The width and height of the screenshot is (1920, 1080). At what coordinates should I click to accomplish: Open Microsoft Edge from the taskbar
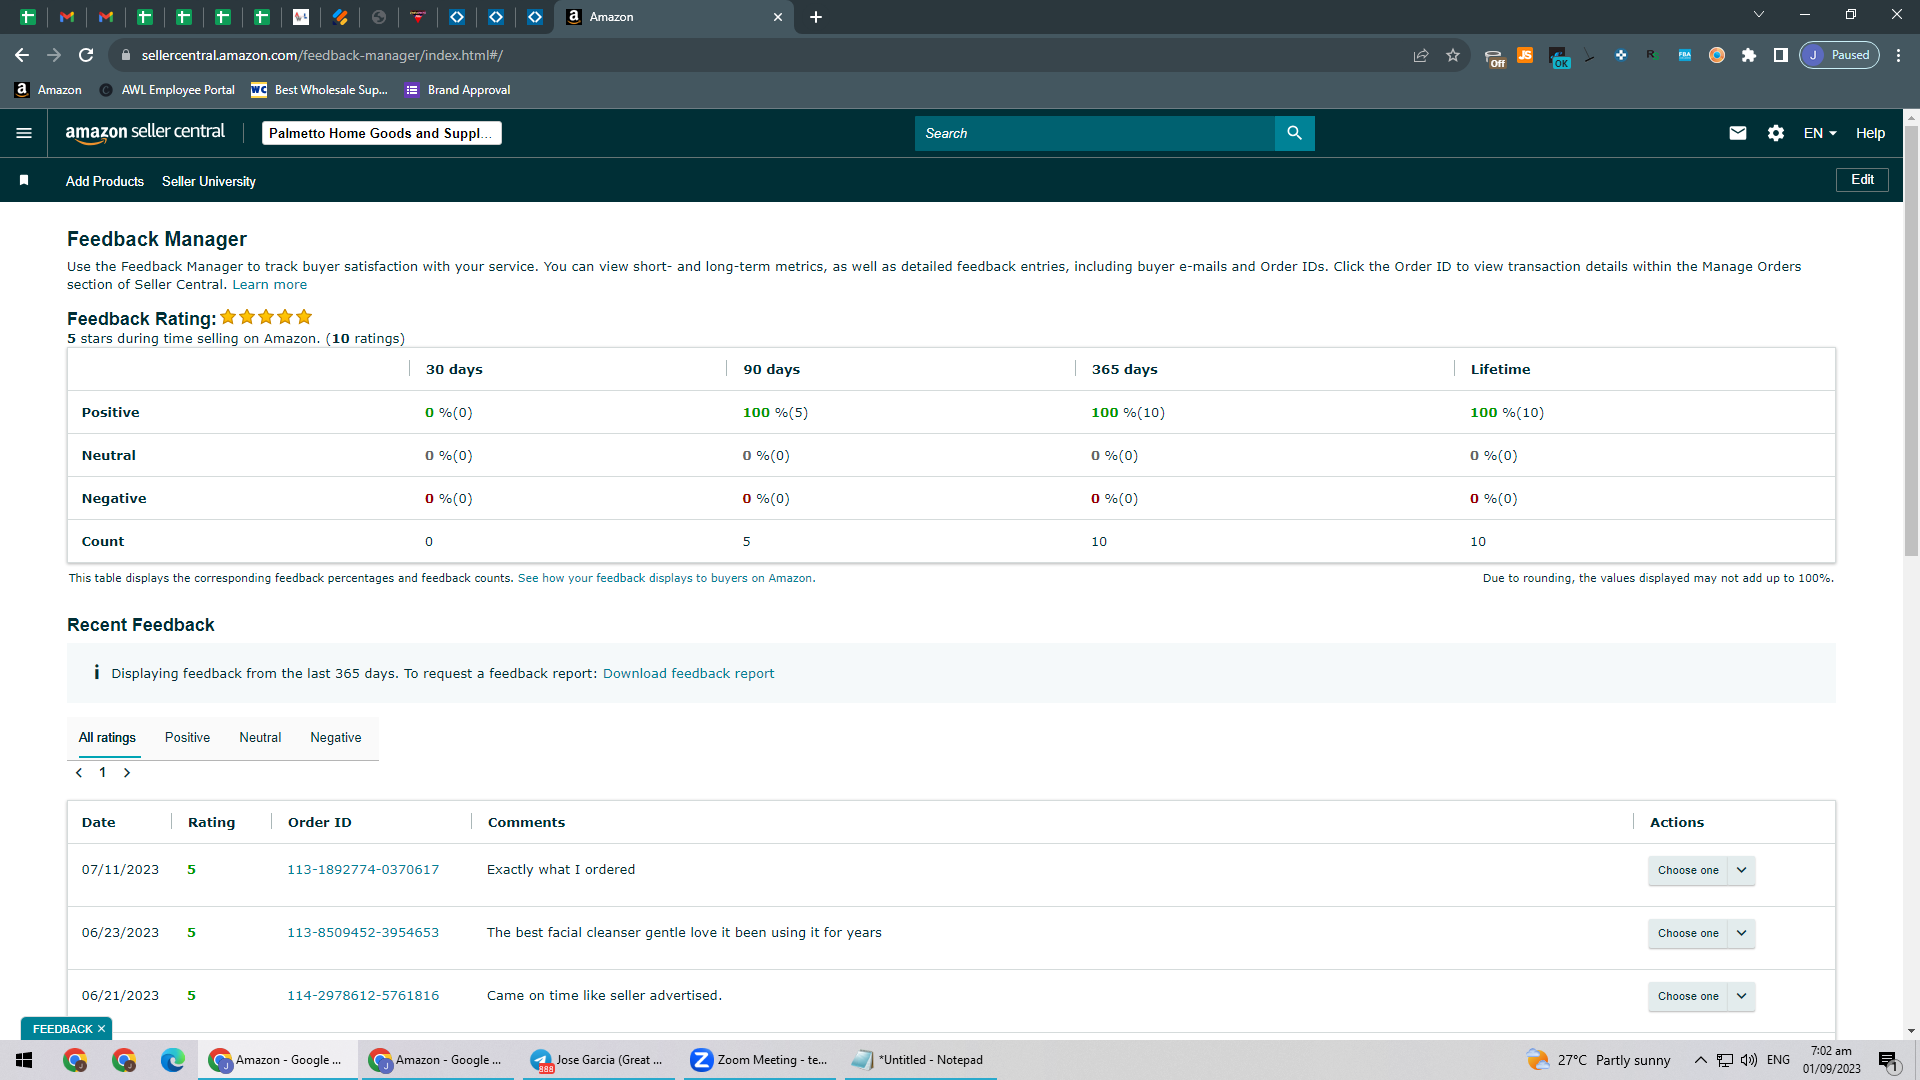(x=173, y=1060)
